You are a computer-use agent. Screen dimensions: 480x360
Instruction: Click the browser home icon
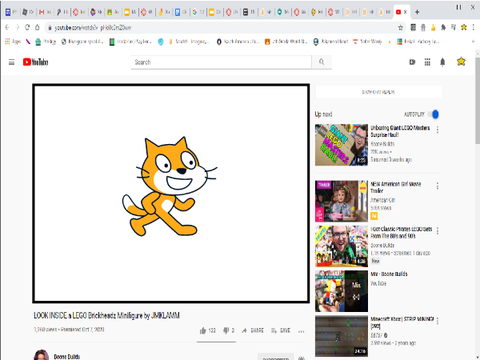[37, 27]
